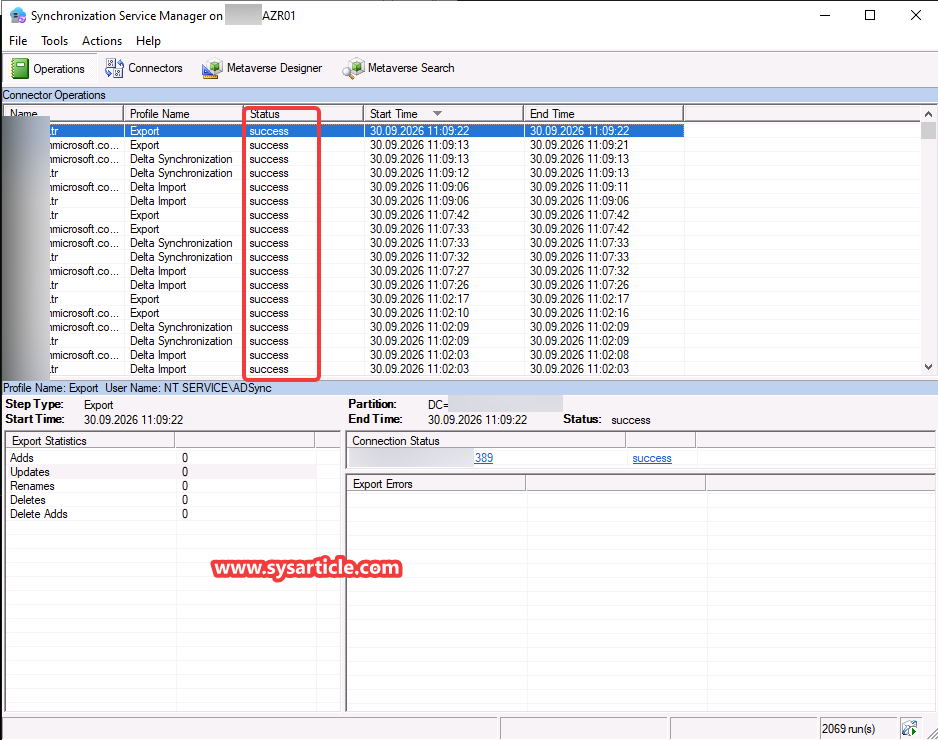Image resolution: width=938 pixels, height=740 pixels.
Task: Click the Export Errors column header
Action: click(436, 483)
